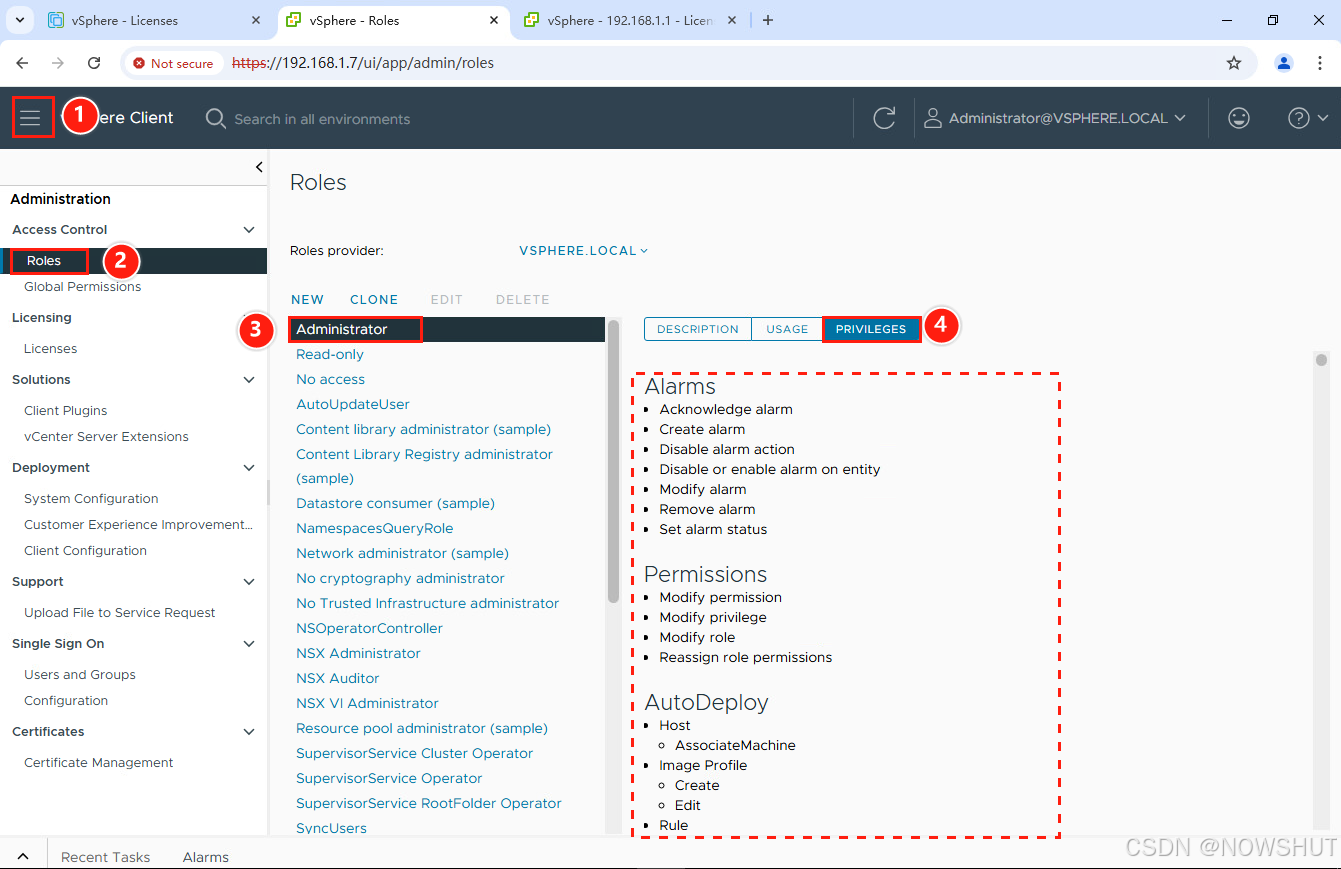Screen dimensions: 1341x869
Task: Collapse the Single Sign On section
Action: [x=249, y=644]
